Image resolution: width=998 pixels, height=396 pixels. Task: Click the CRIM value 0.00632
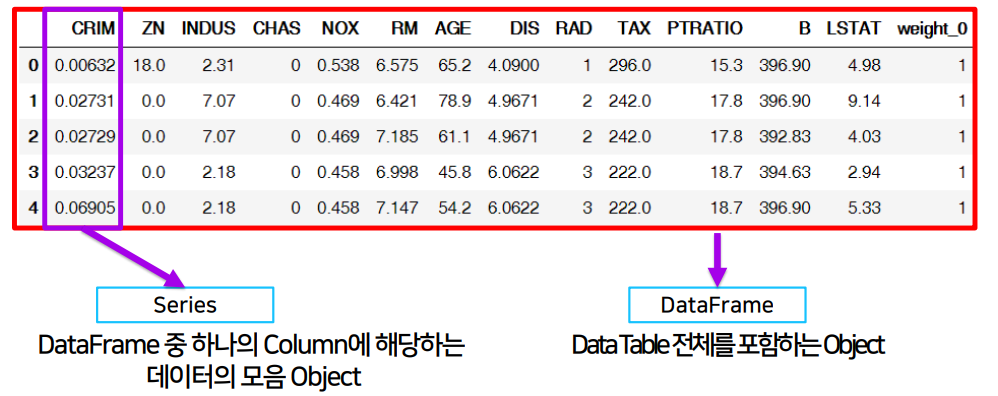[x=85, y=65]
